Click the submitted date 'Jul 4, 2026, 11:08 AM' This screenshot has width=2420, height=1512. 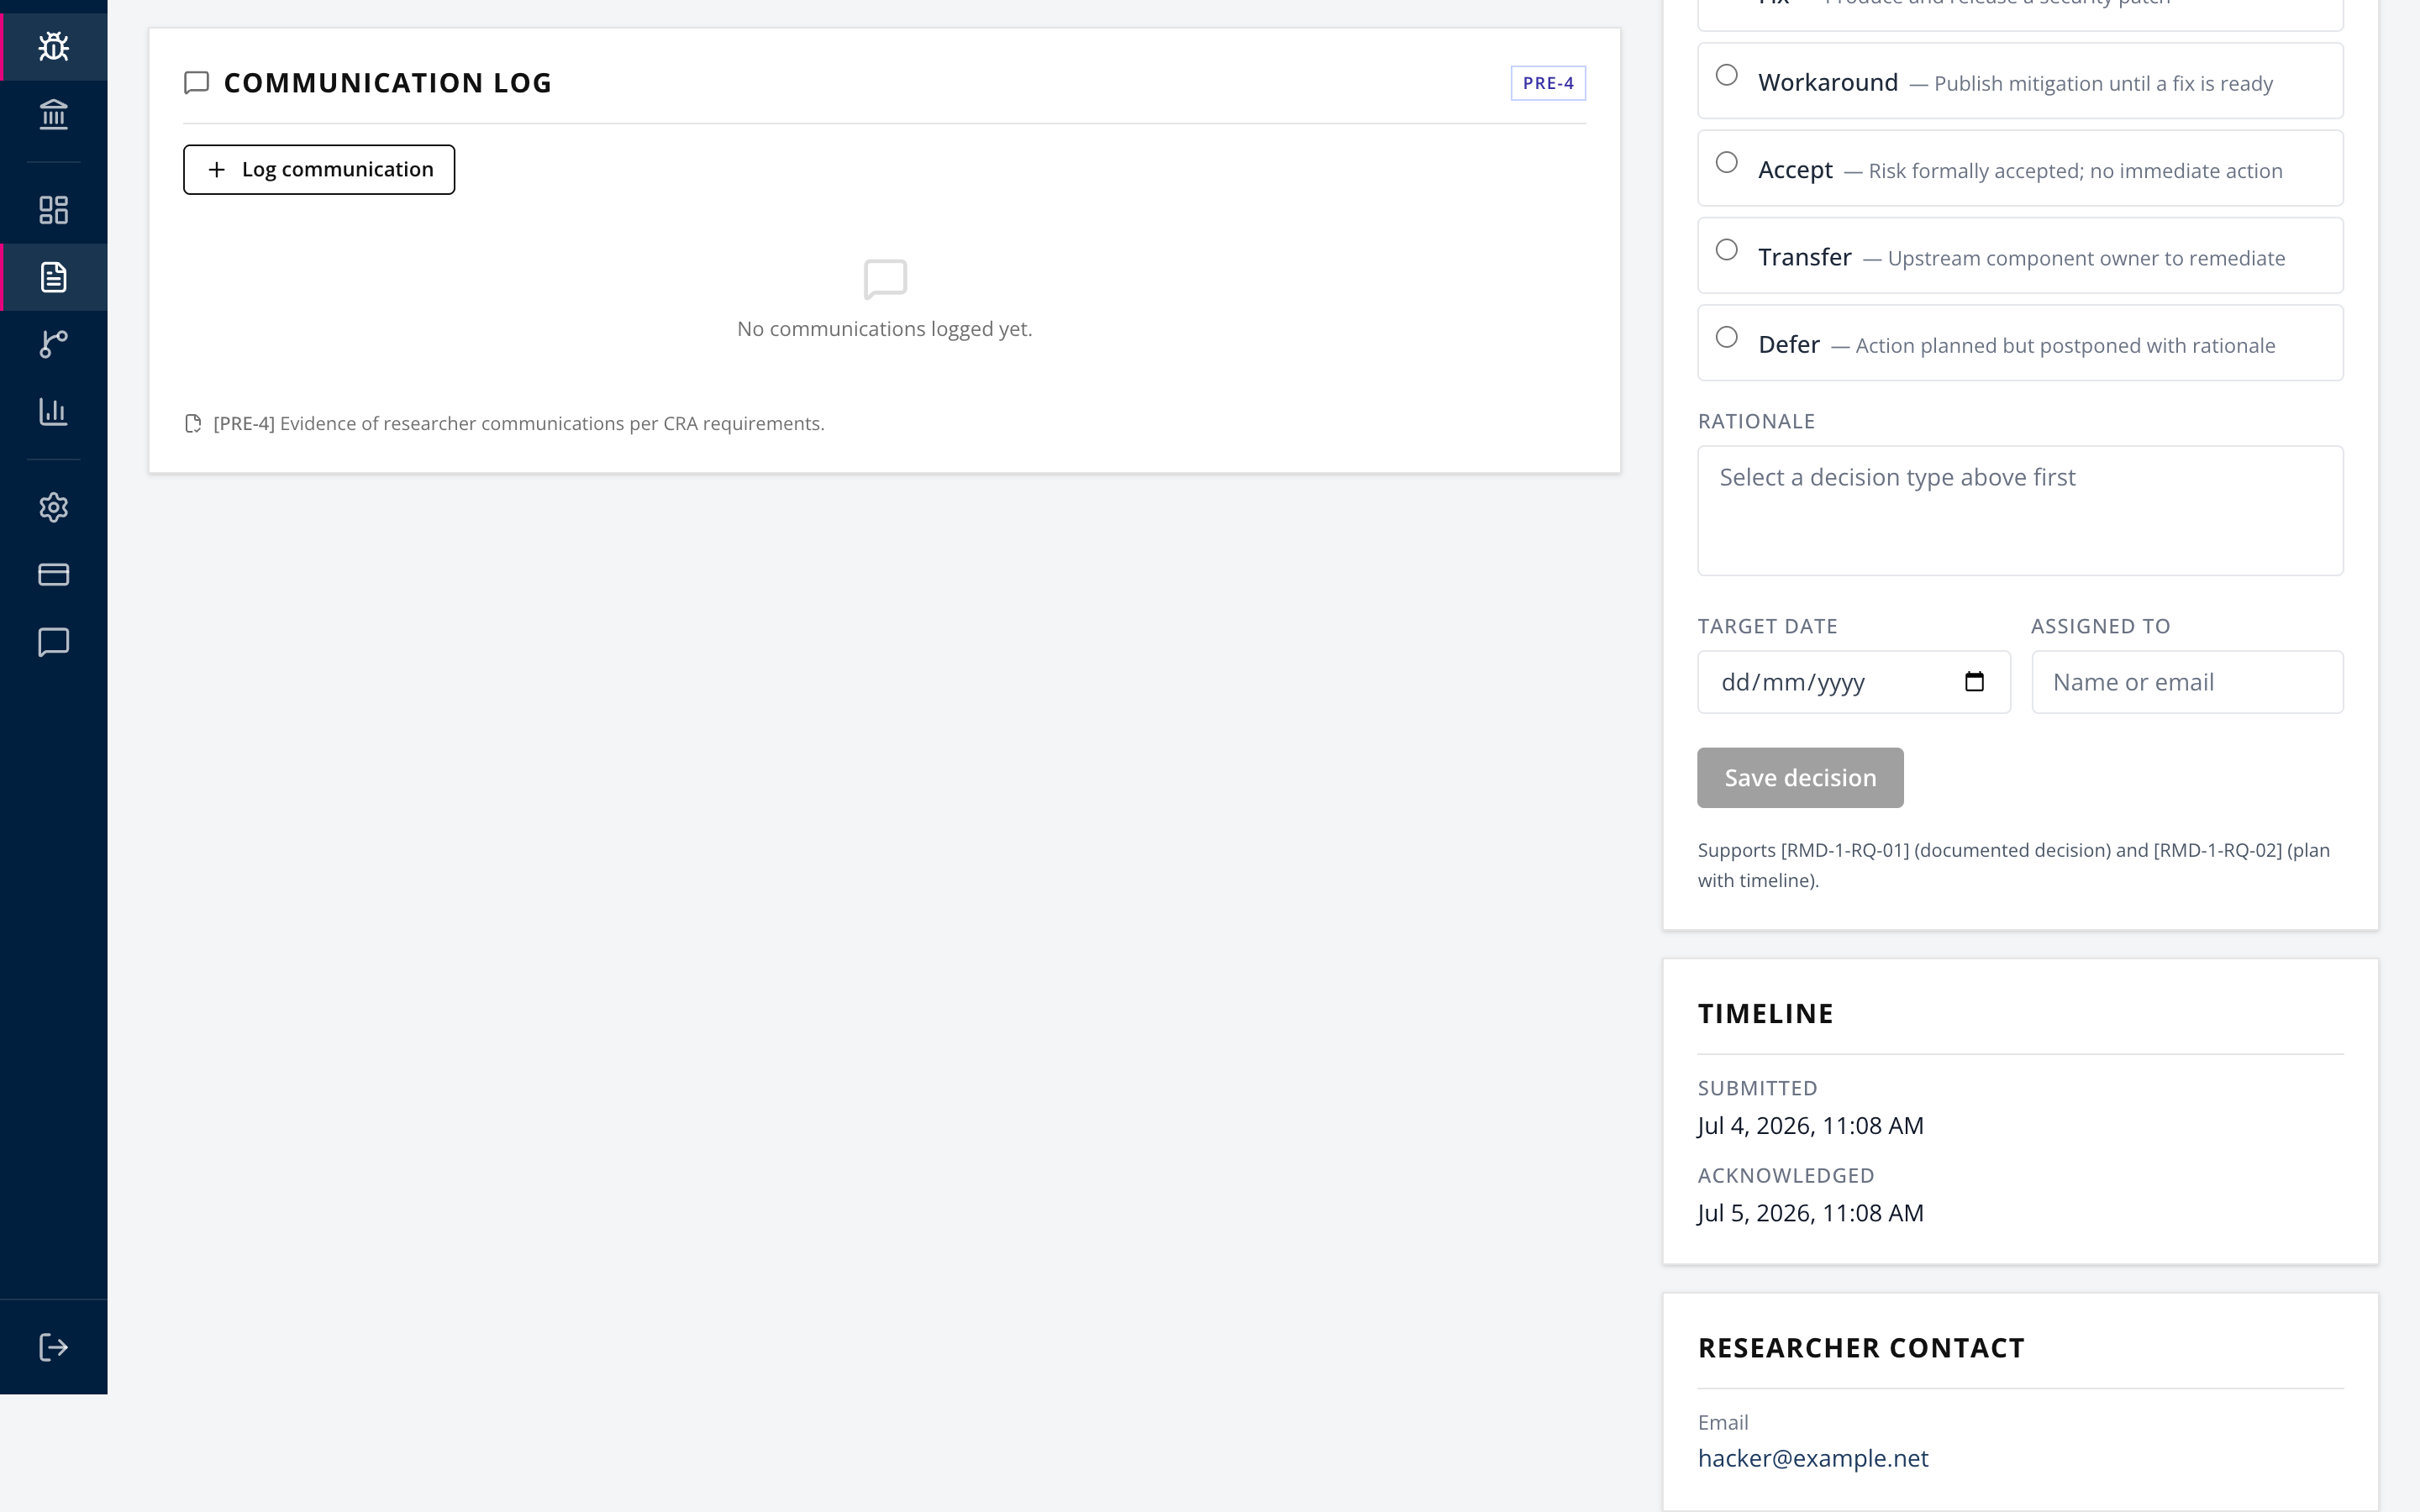point(1810,1126)
